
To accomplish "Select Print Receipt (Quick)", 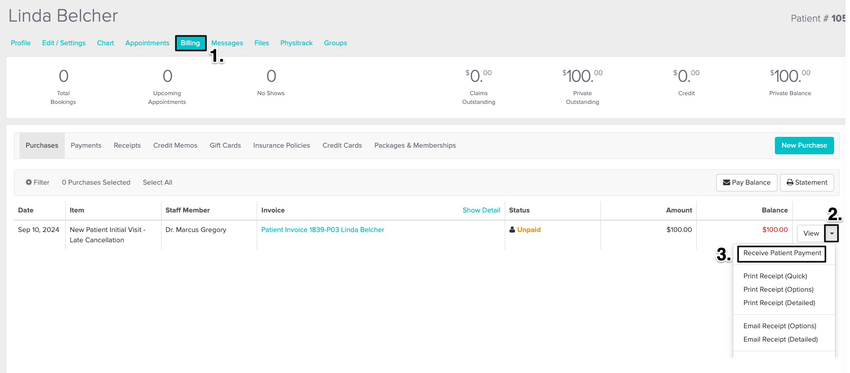I will click(x=775, y=276).
